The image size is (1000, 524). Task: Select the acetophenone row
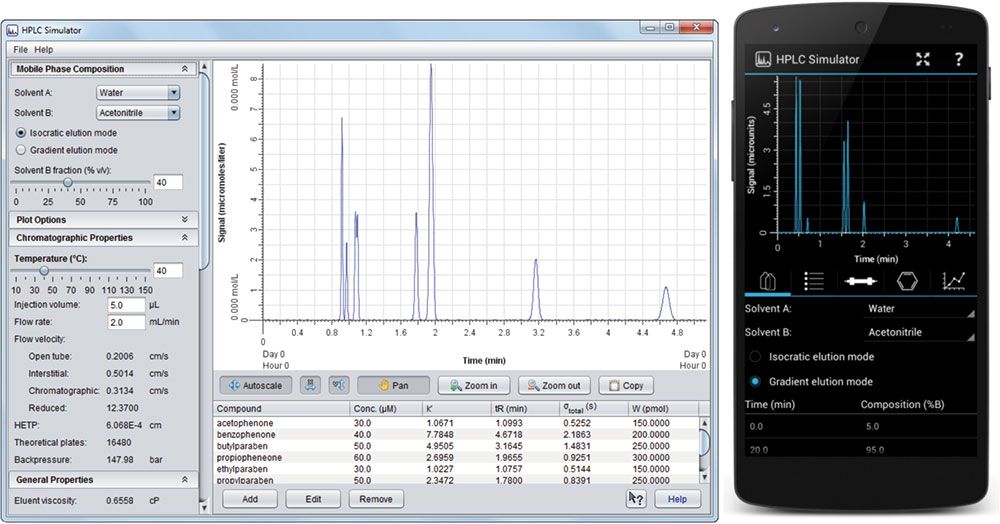pyautogui.click(x=456, y=423)
